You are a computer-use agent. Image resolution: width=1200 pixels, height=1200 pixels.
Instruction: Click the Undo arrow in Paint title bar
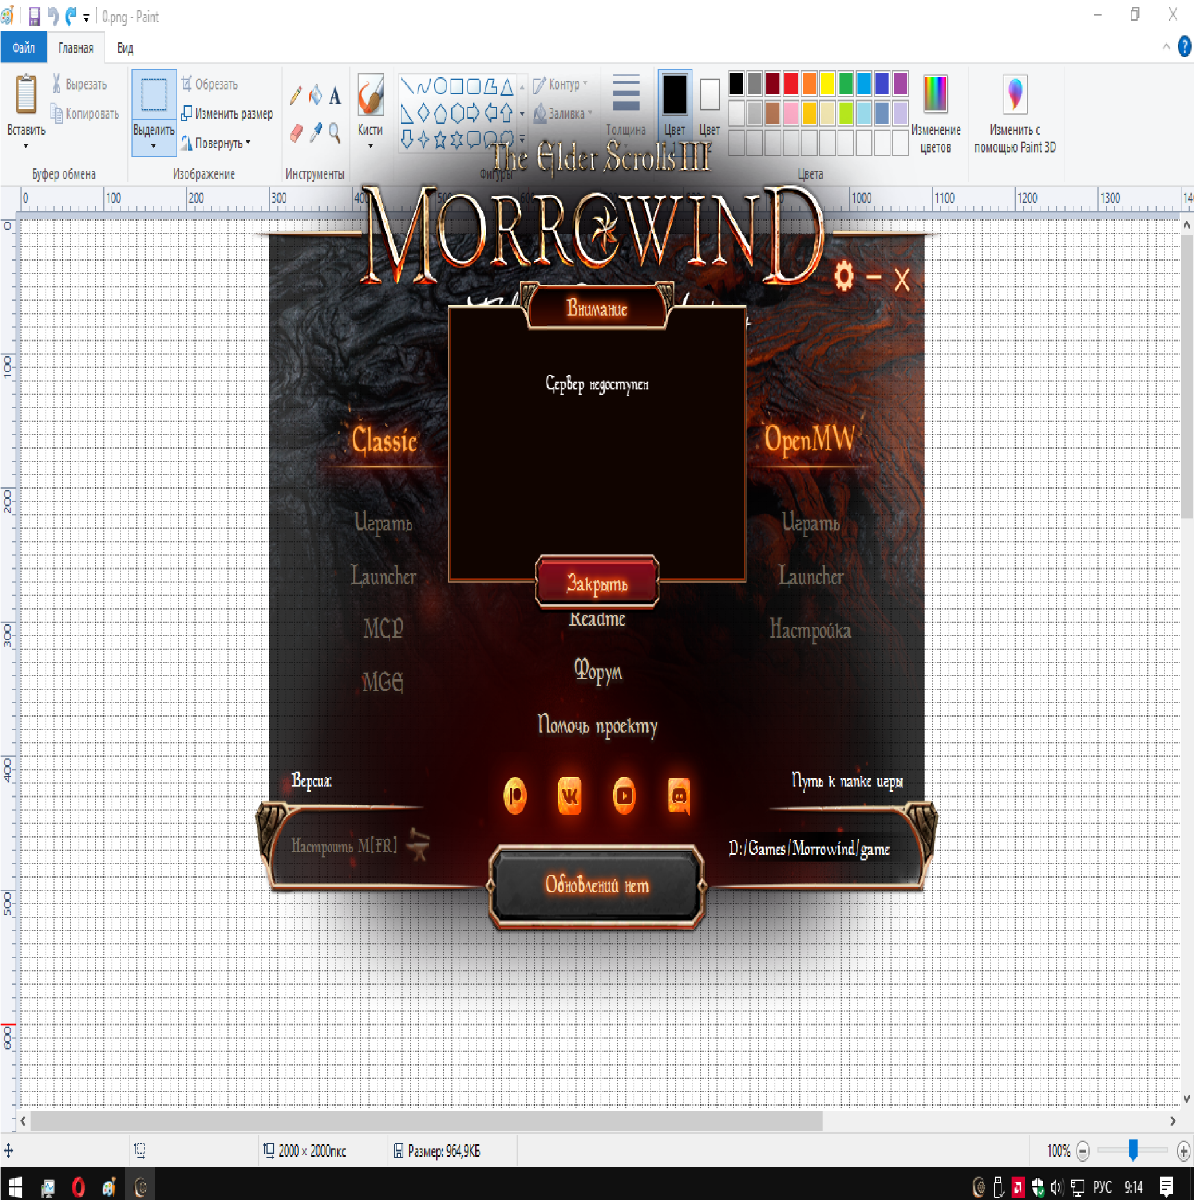pyautogui.click(x=53, y=16)
